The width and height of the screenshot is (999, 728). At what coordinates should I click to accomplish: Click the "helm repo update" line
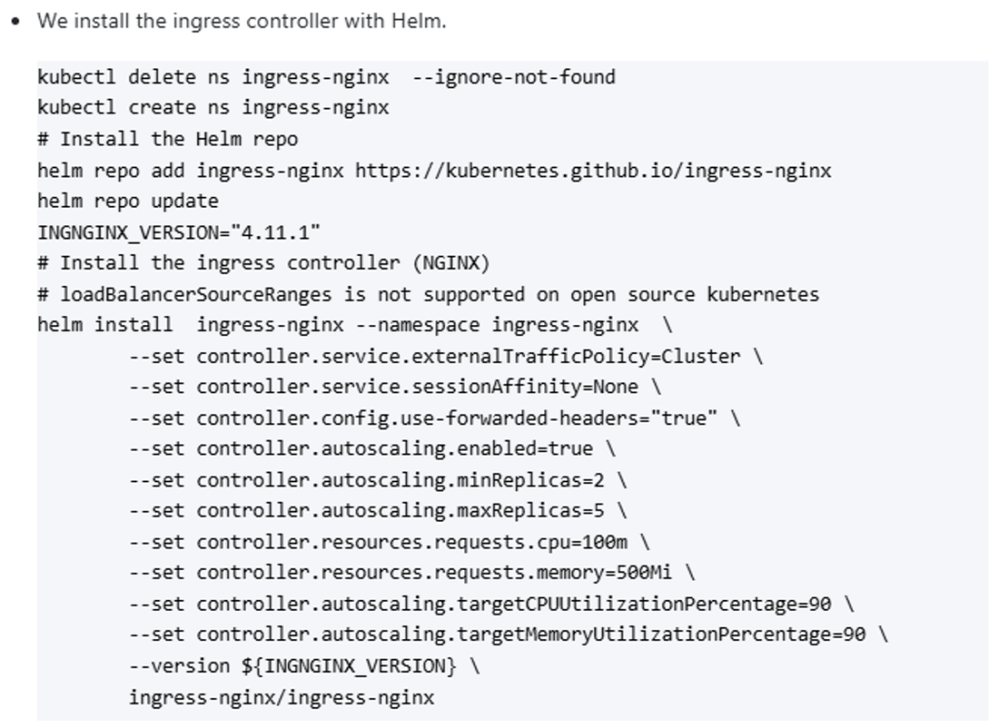pos(127,201)
